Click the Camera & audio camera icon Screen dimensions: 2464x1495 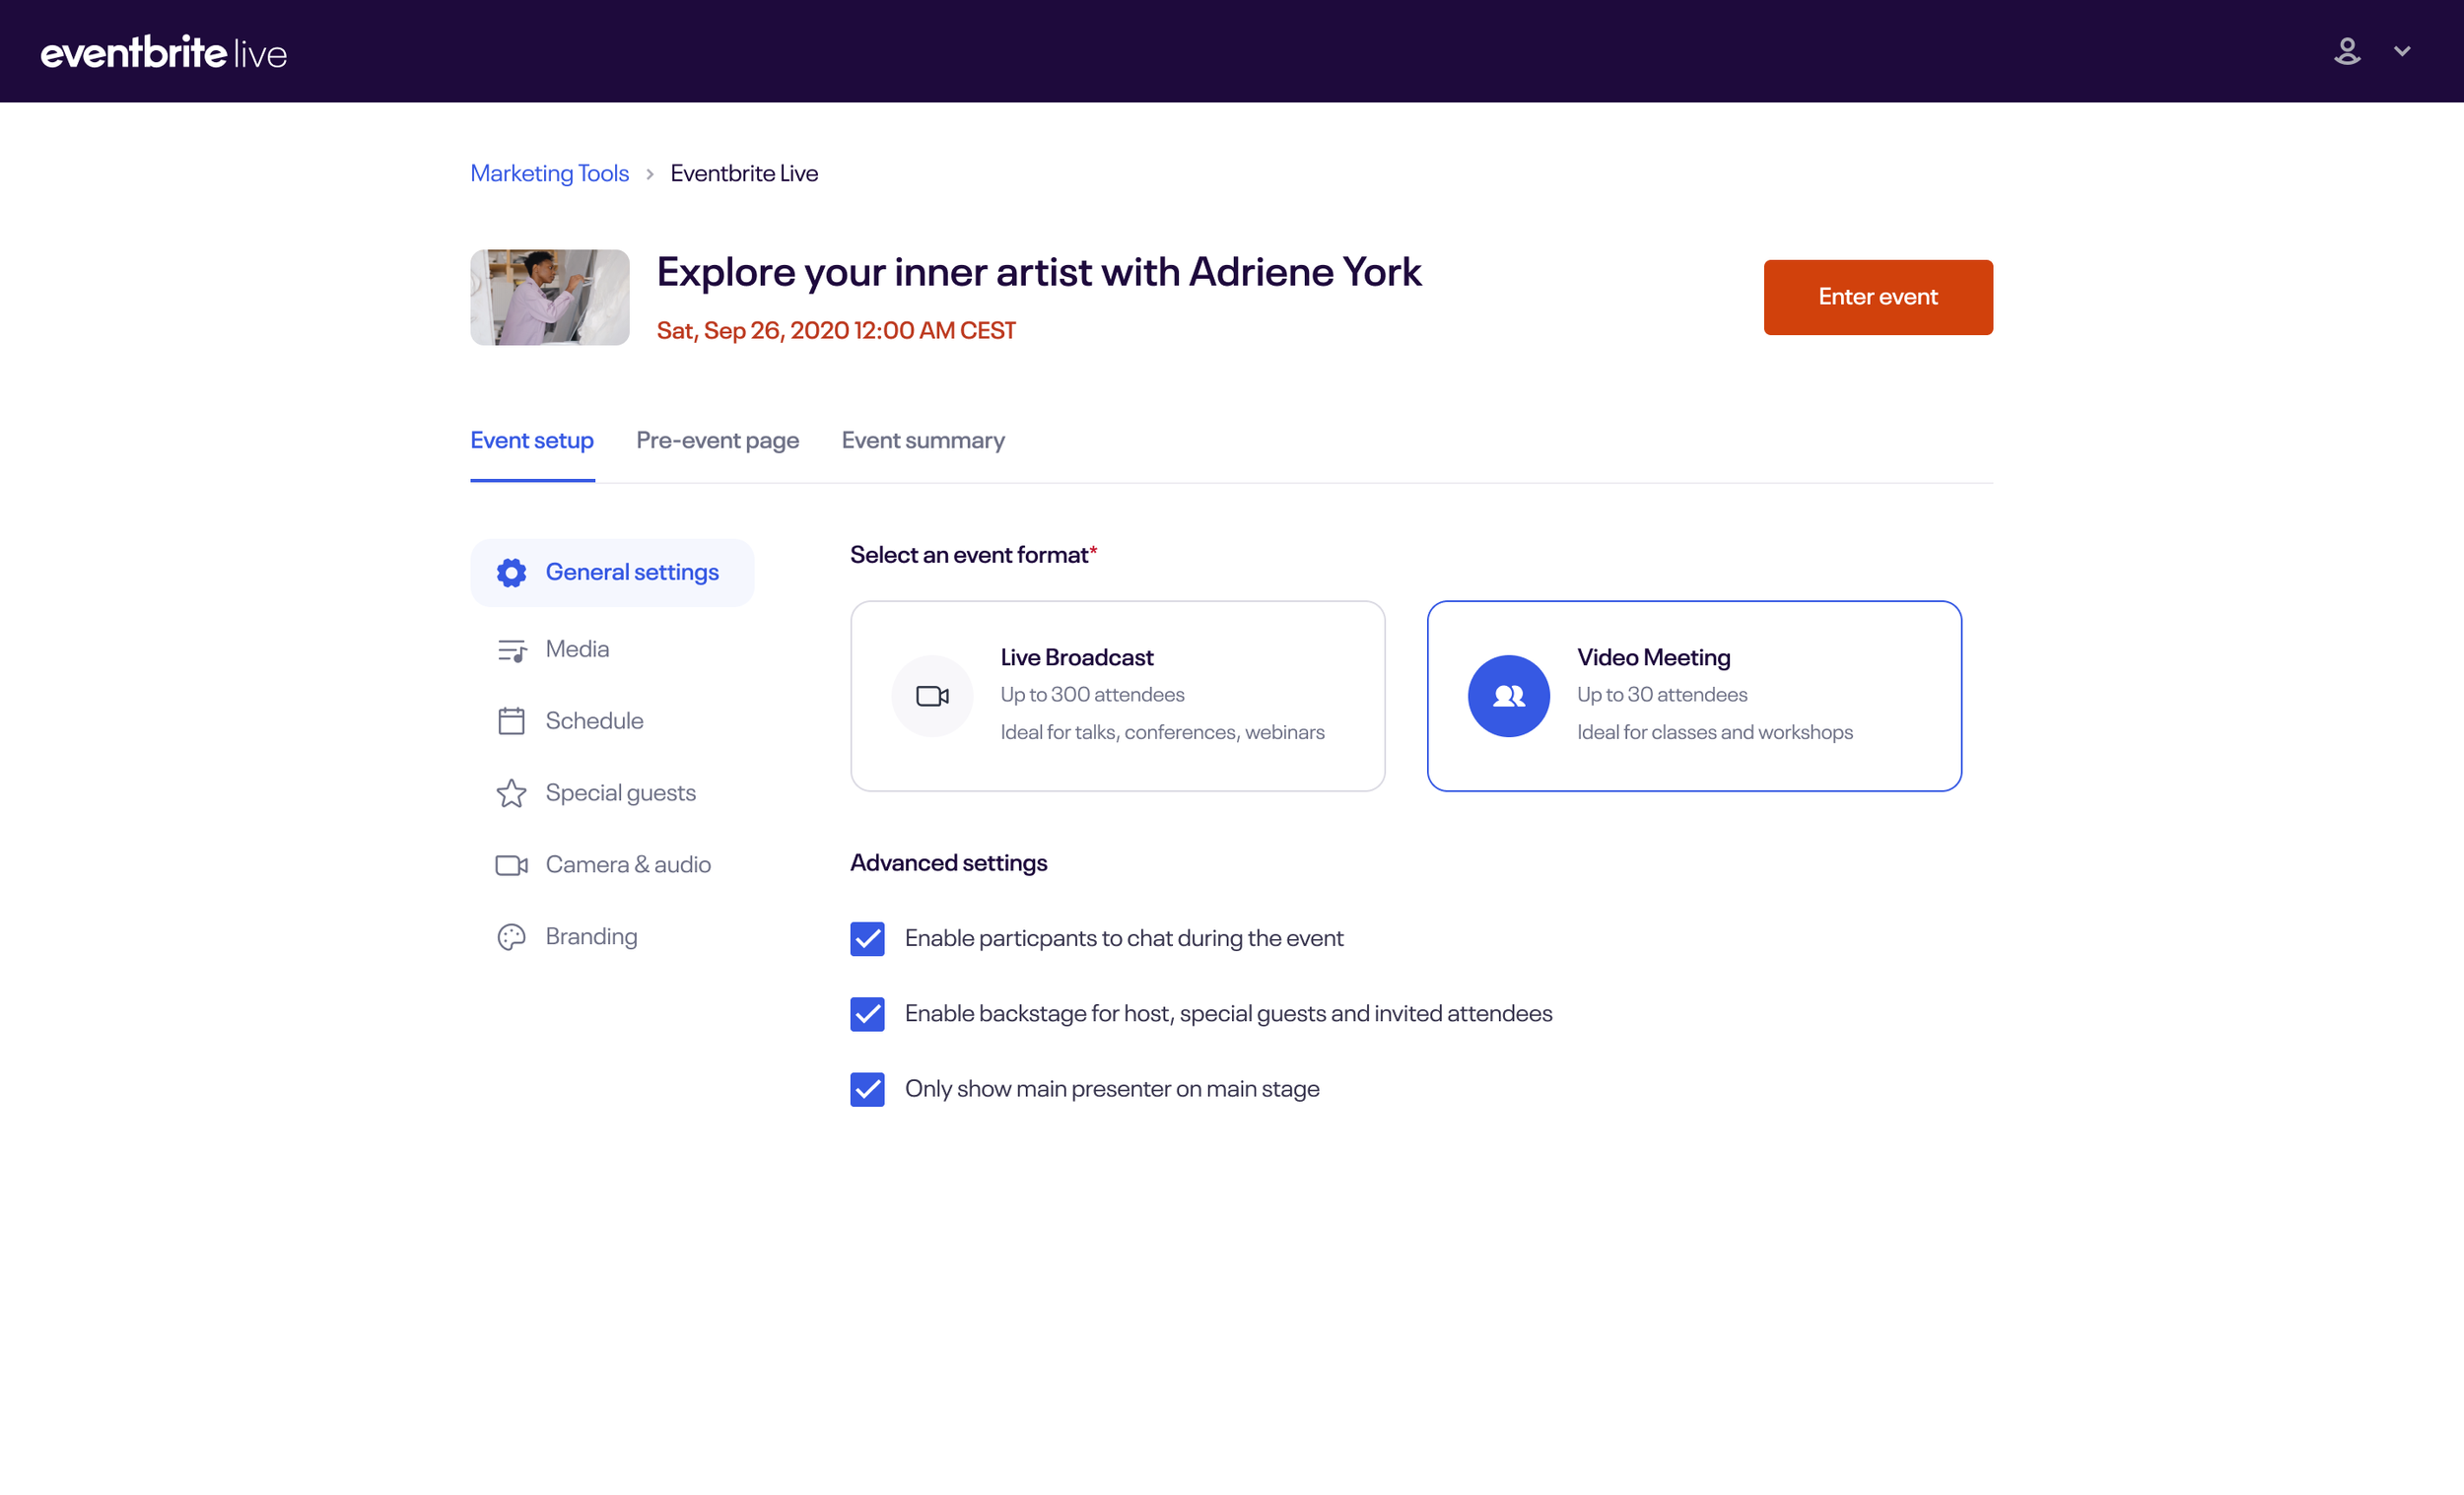pos(511,865)
